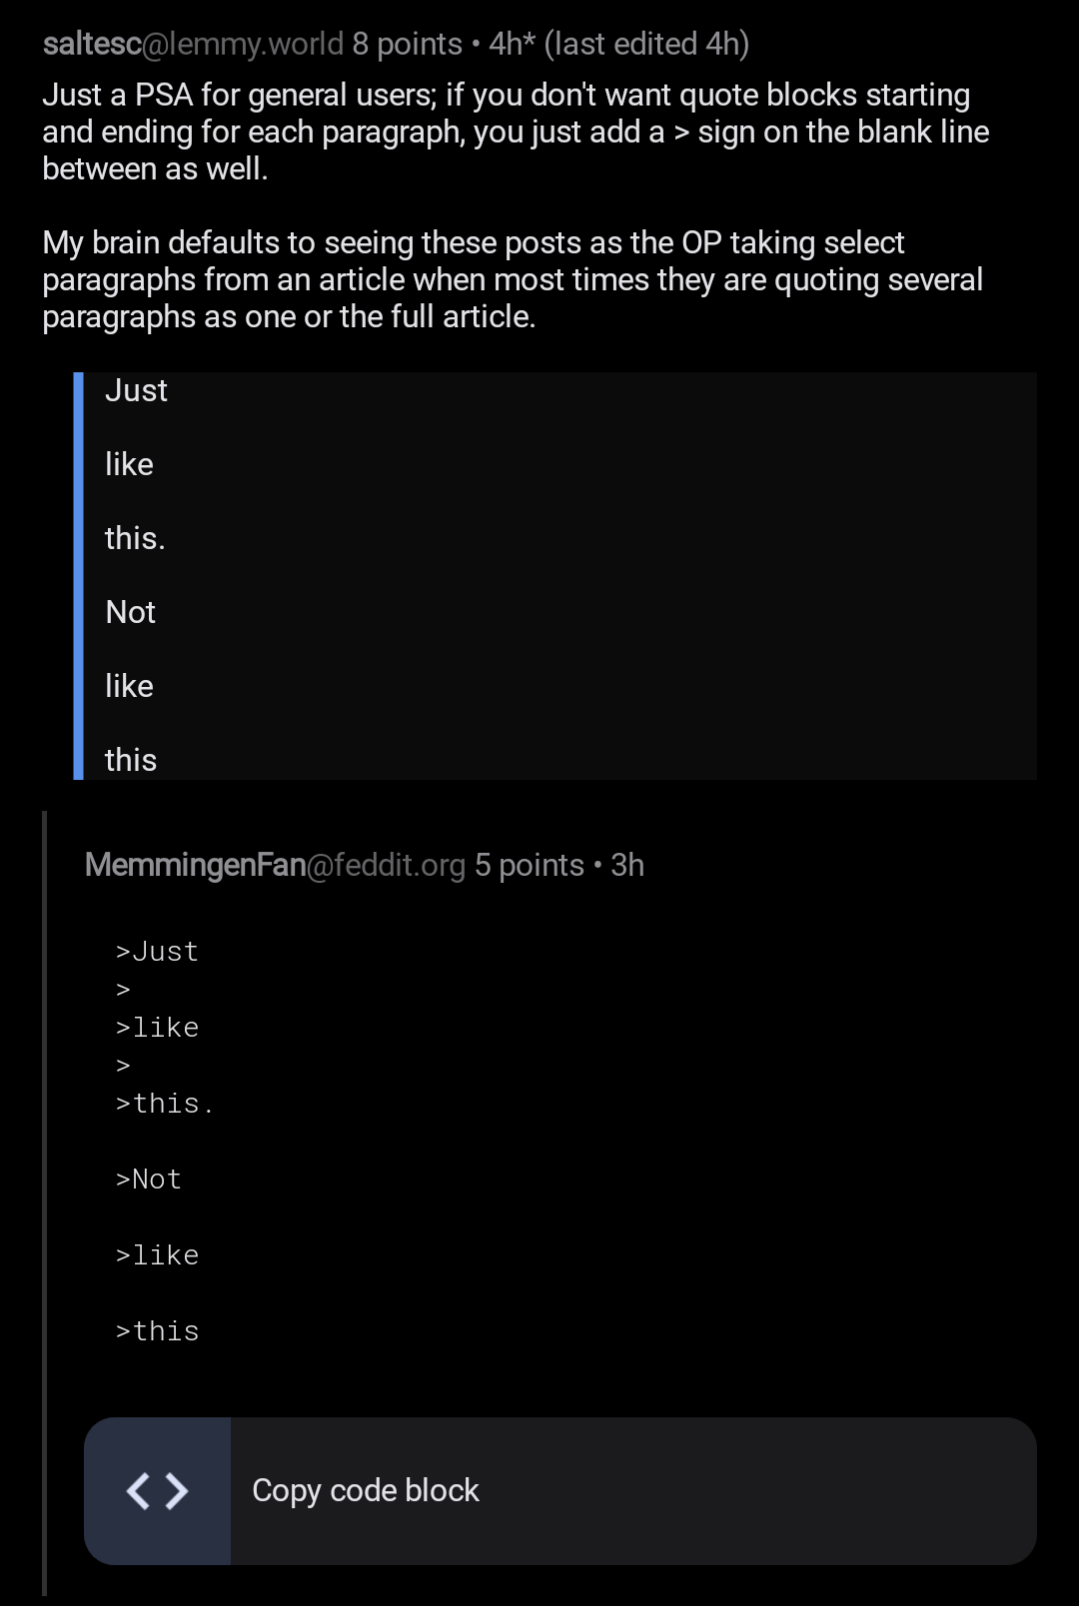The width and height of the screenshot is (1079, 1606).
Task: Tap the 5 points score
Action: pos(529,865)
